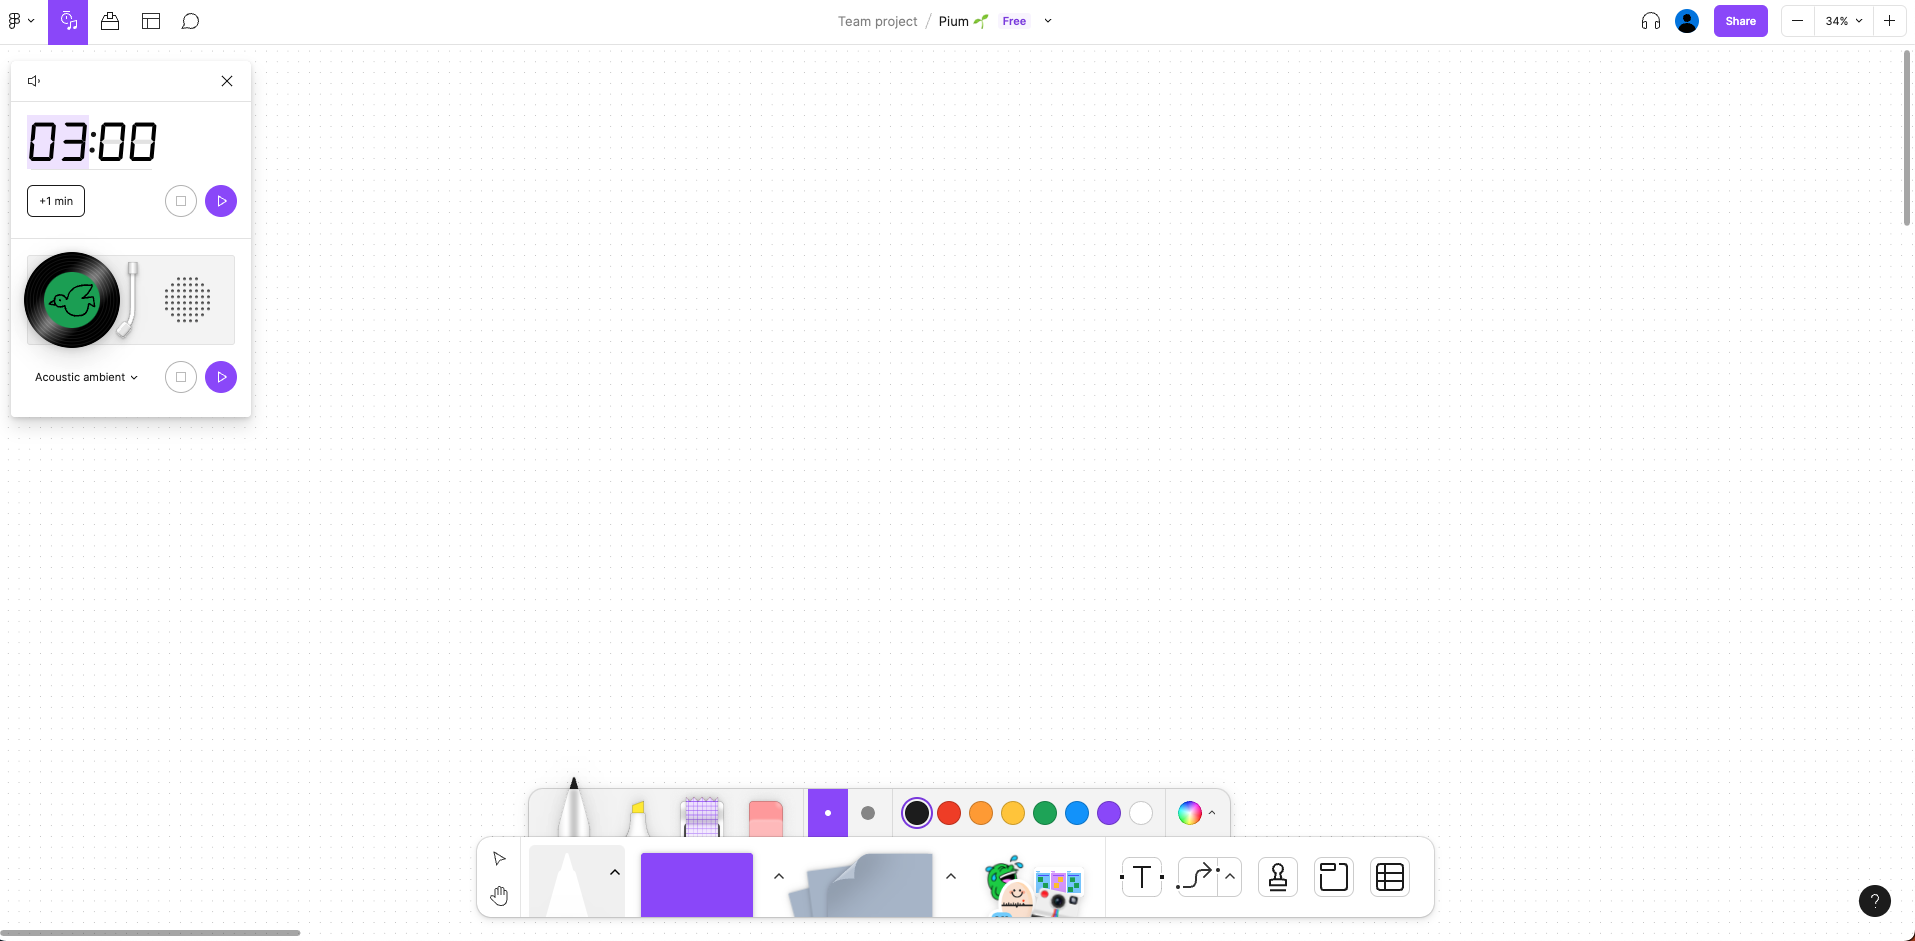Select the Hand tool

[x=499, y=895]
